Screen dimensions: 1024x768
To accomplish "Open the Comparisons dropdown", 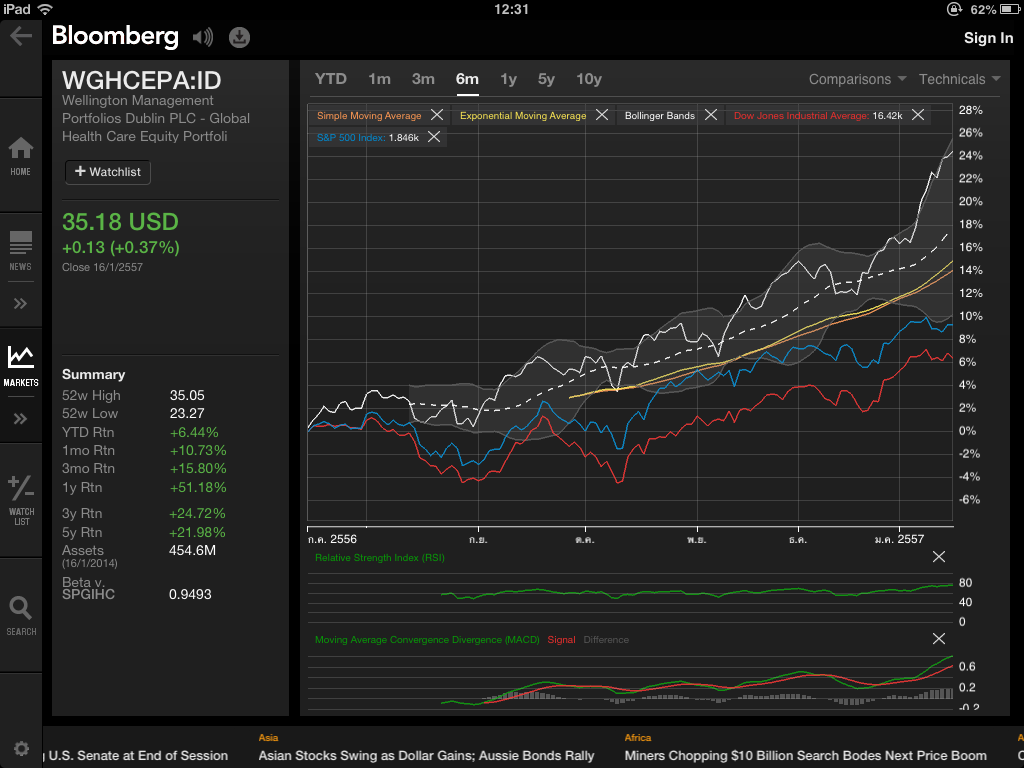I will 857,79.
